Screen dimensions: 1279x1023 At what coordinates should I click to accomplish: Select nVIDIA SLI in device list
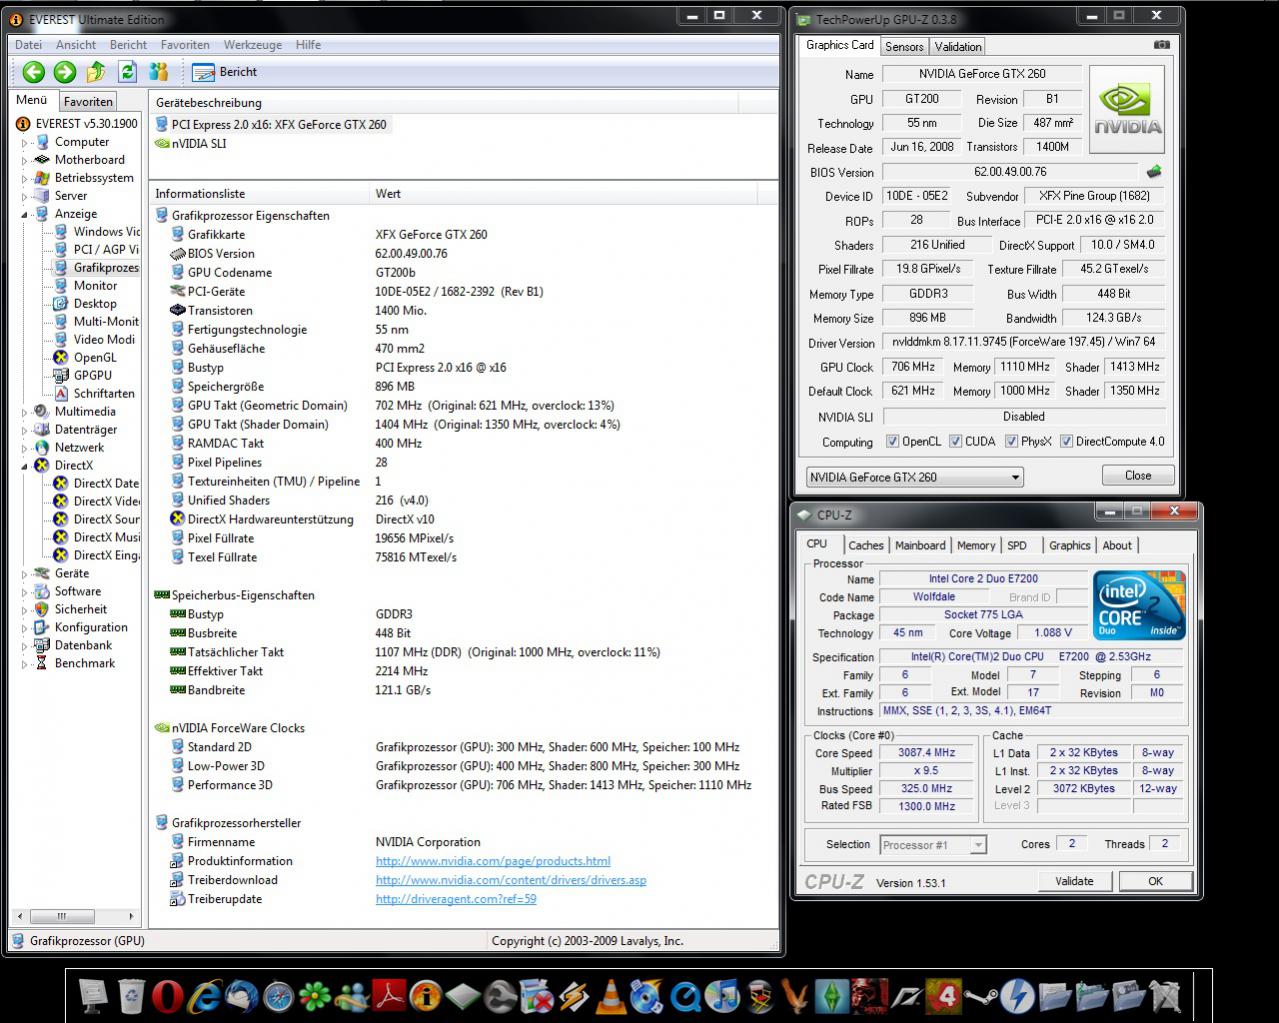[x=199, y=143]
